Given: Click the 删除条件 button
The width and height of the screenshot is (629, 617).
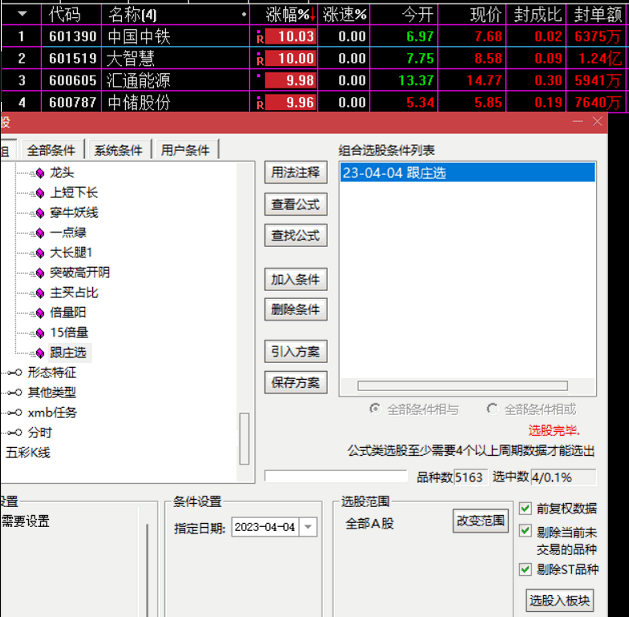Looking at the screenshot, I should point(296,309).
